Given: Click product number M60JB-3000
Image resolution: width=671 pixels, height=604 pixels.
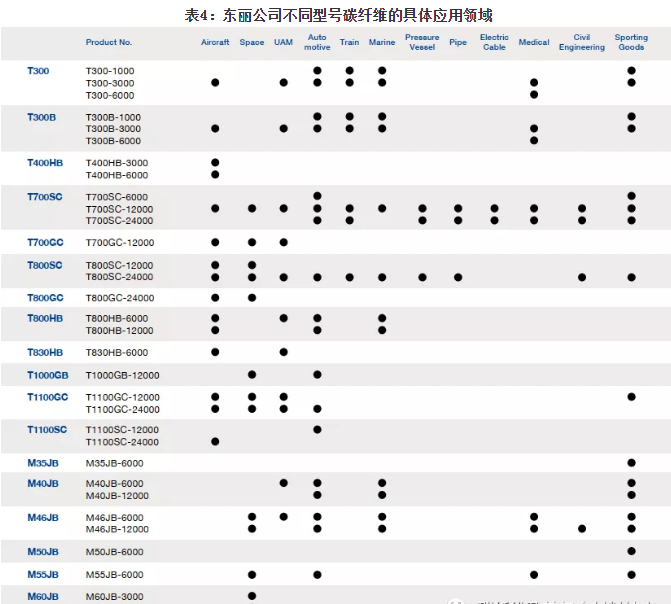Looking at the screenshot, I should (114, 596).
